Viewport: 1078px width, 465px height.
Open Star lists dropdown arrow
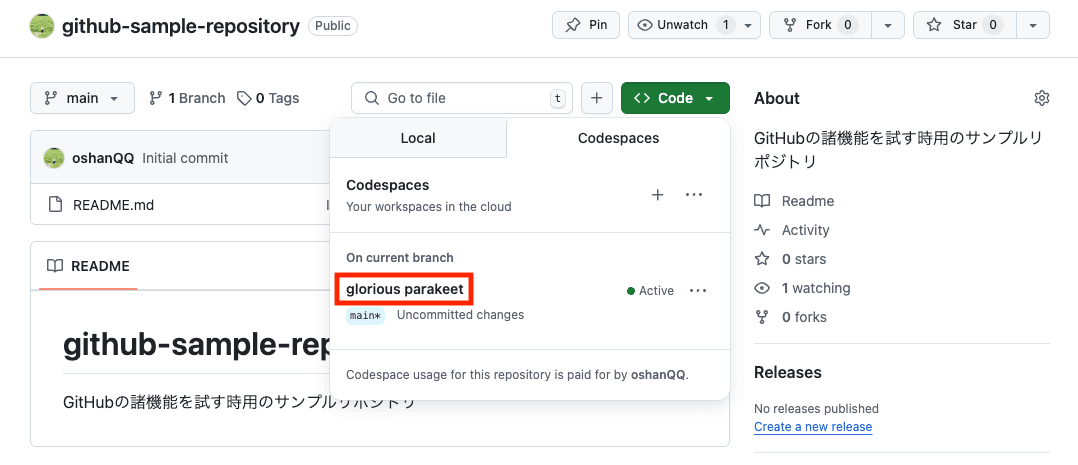pos(1033,25)
